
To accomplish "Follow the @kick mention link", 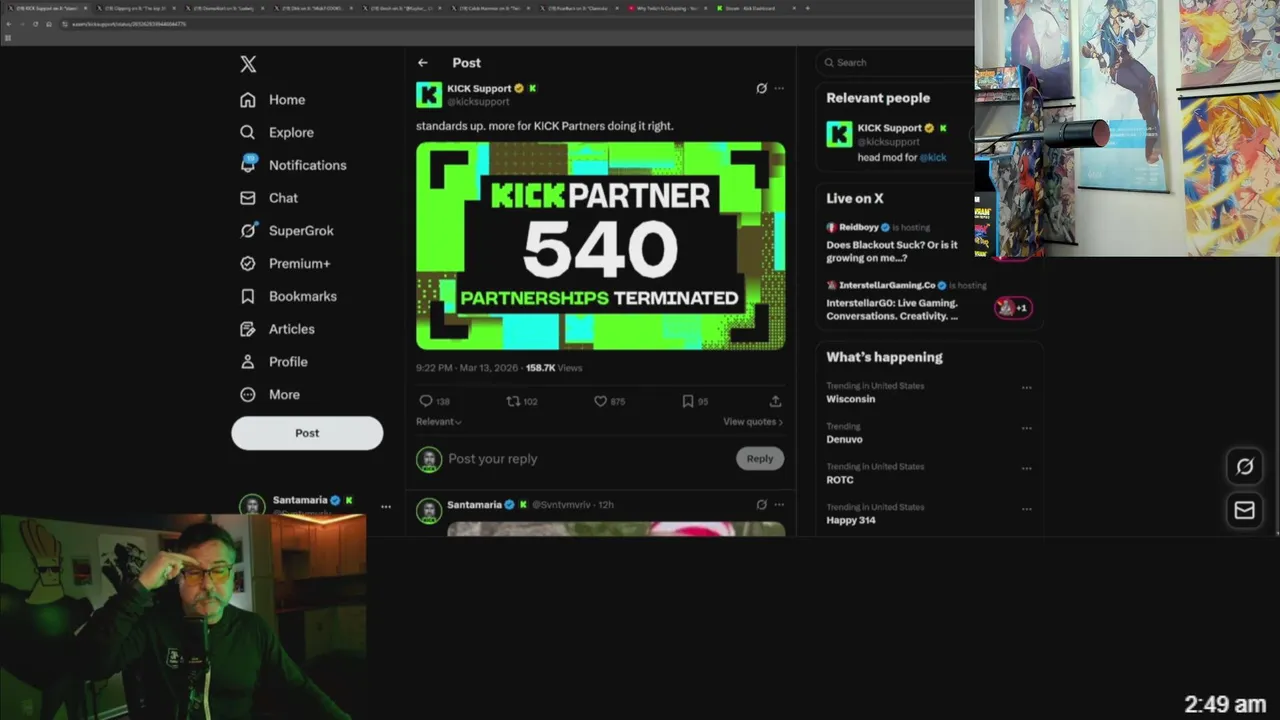I will coord(933,157).
